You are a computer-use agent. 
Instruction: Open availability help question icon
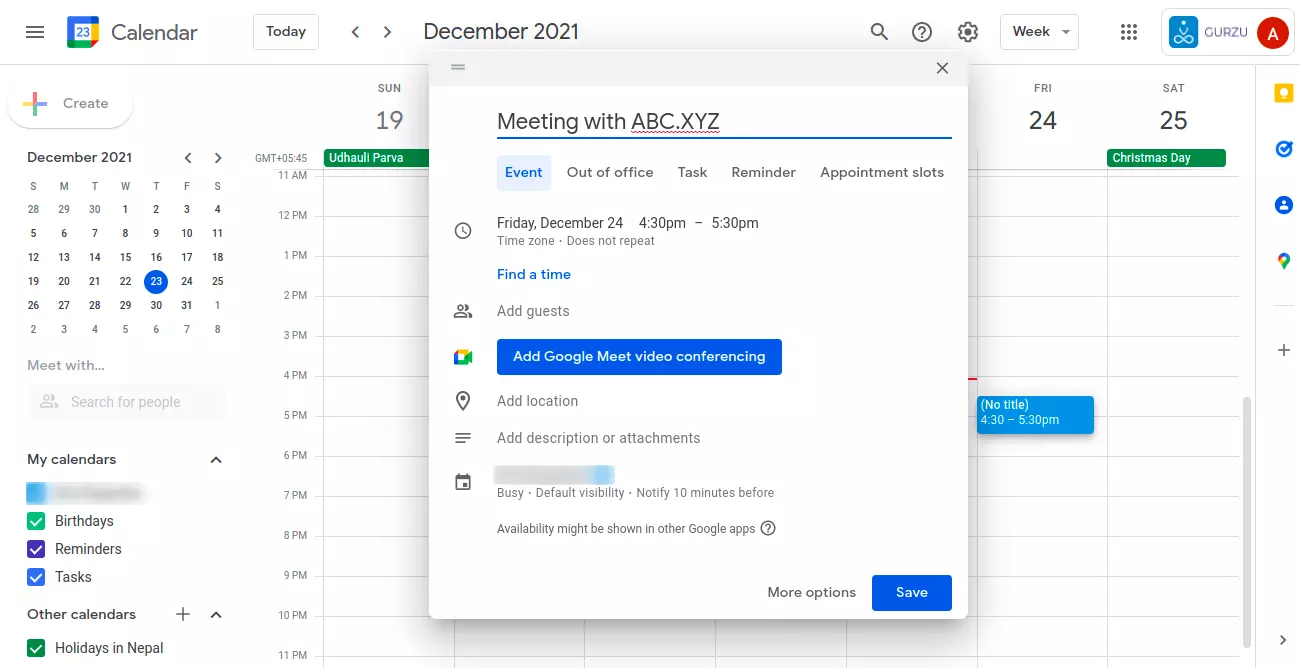point(768,529)
